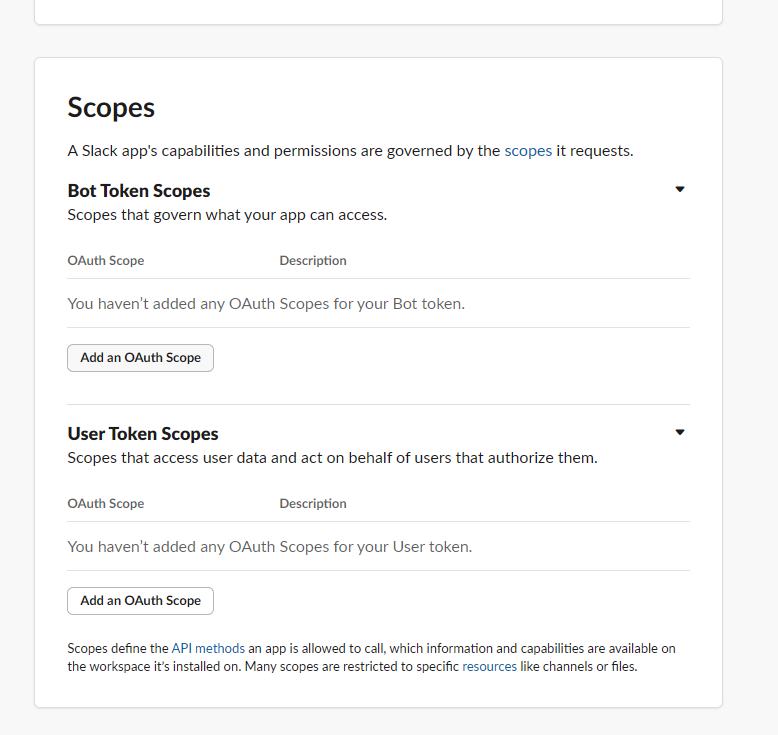The image size is (778, 735).
Task: Select OAuth Scope column header in Bot table
Action: click(x=106, y=261)
